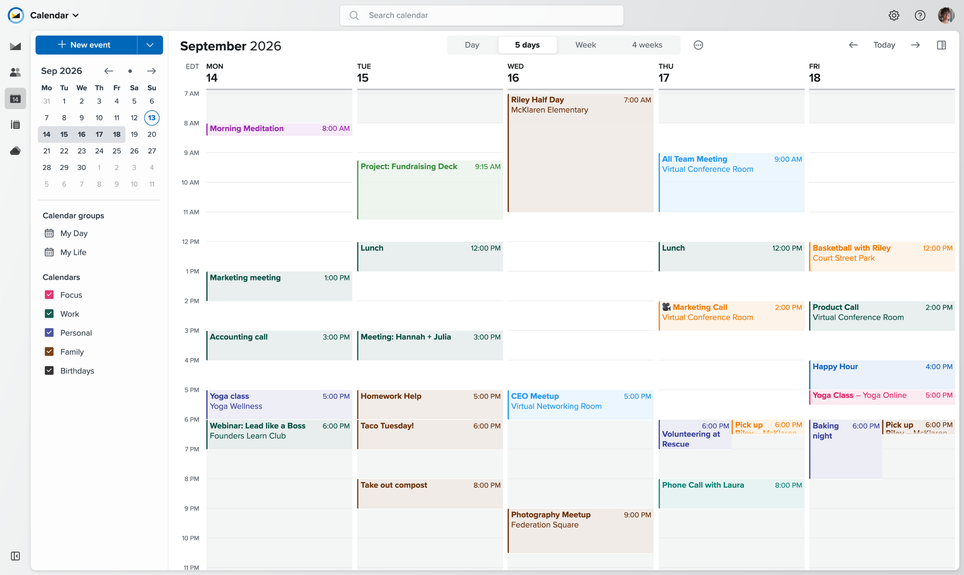Collapse the sidebar using bottom-left panel icon
Screen dimensions: 964x575
pos(15,556)
